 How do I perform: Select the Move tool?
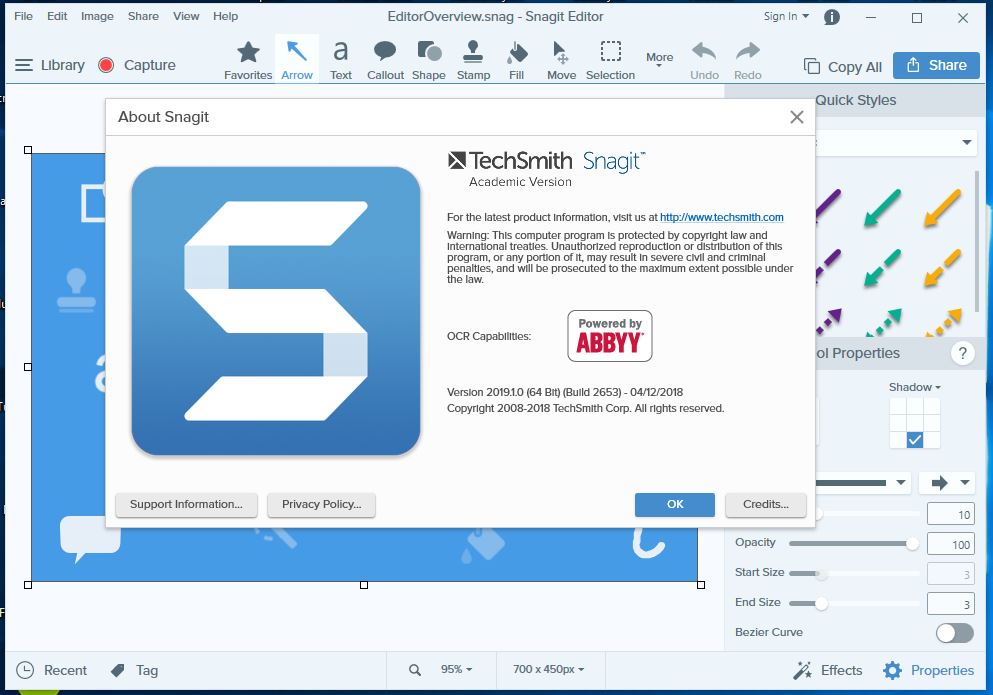coord(561,60)
